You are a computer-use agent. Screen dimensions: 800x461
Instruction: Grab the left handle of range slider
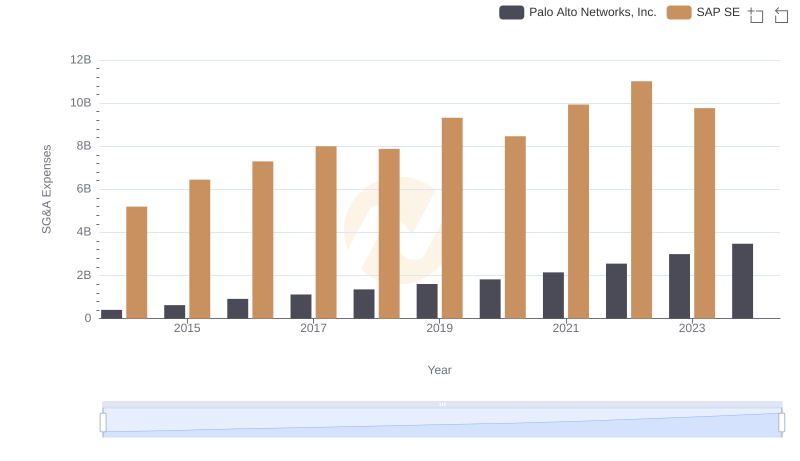(103, 423)
